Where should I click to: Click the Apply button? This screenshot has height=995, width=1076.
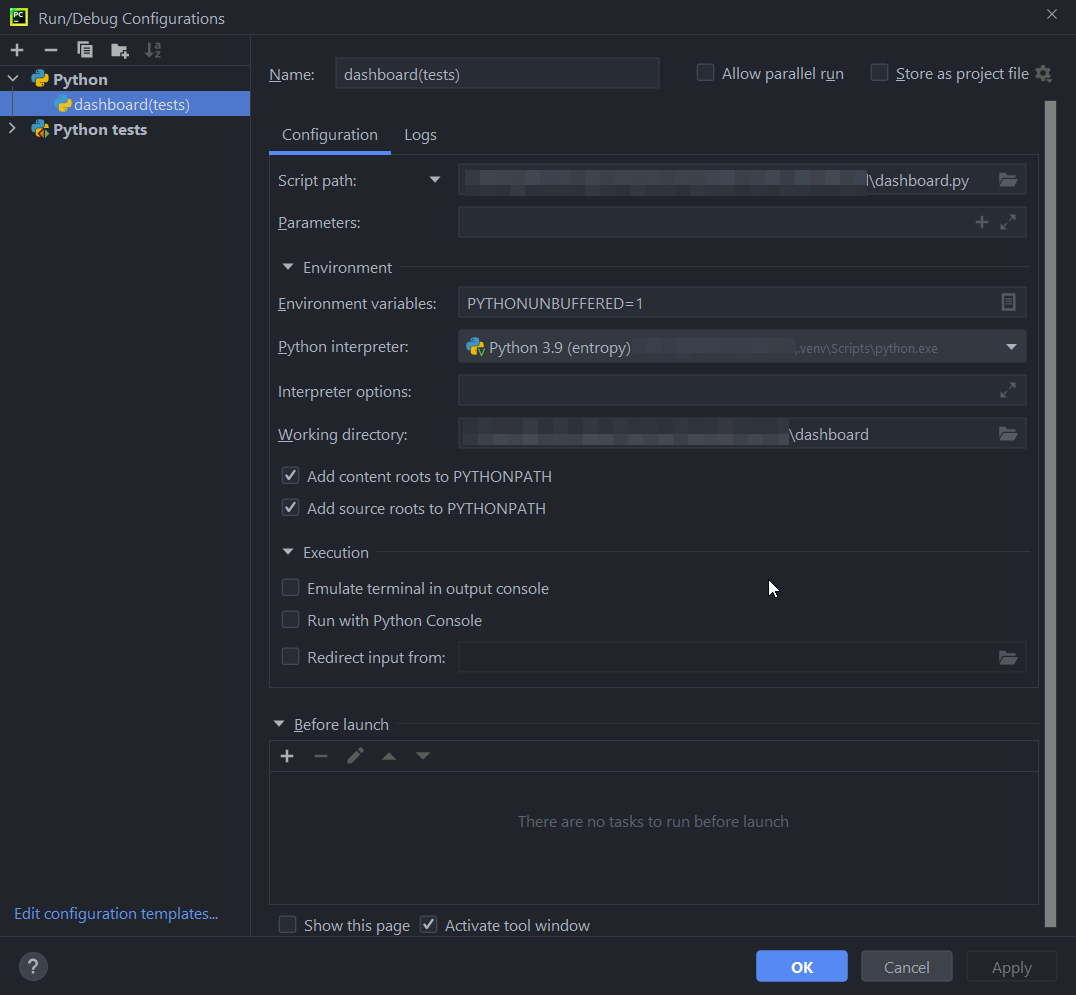(x=1011, y=967)
